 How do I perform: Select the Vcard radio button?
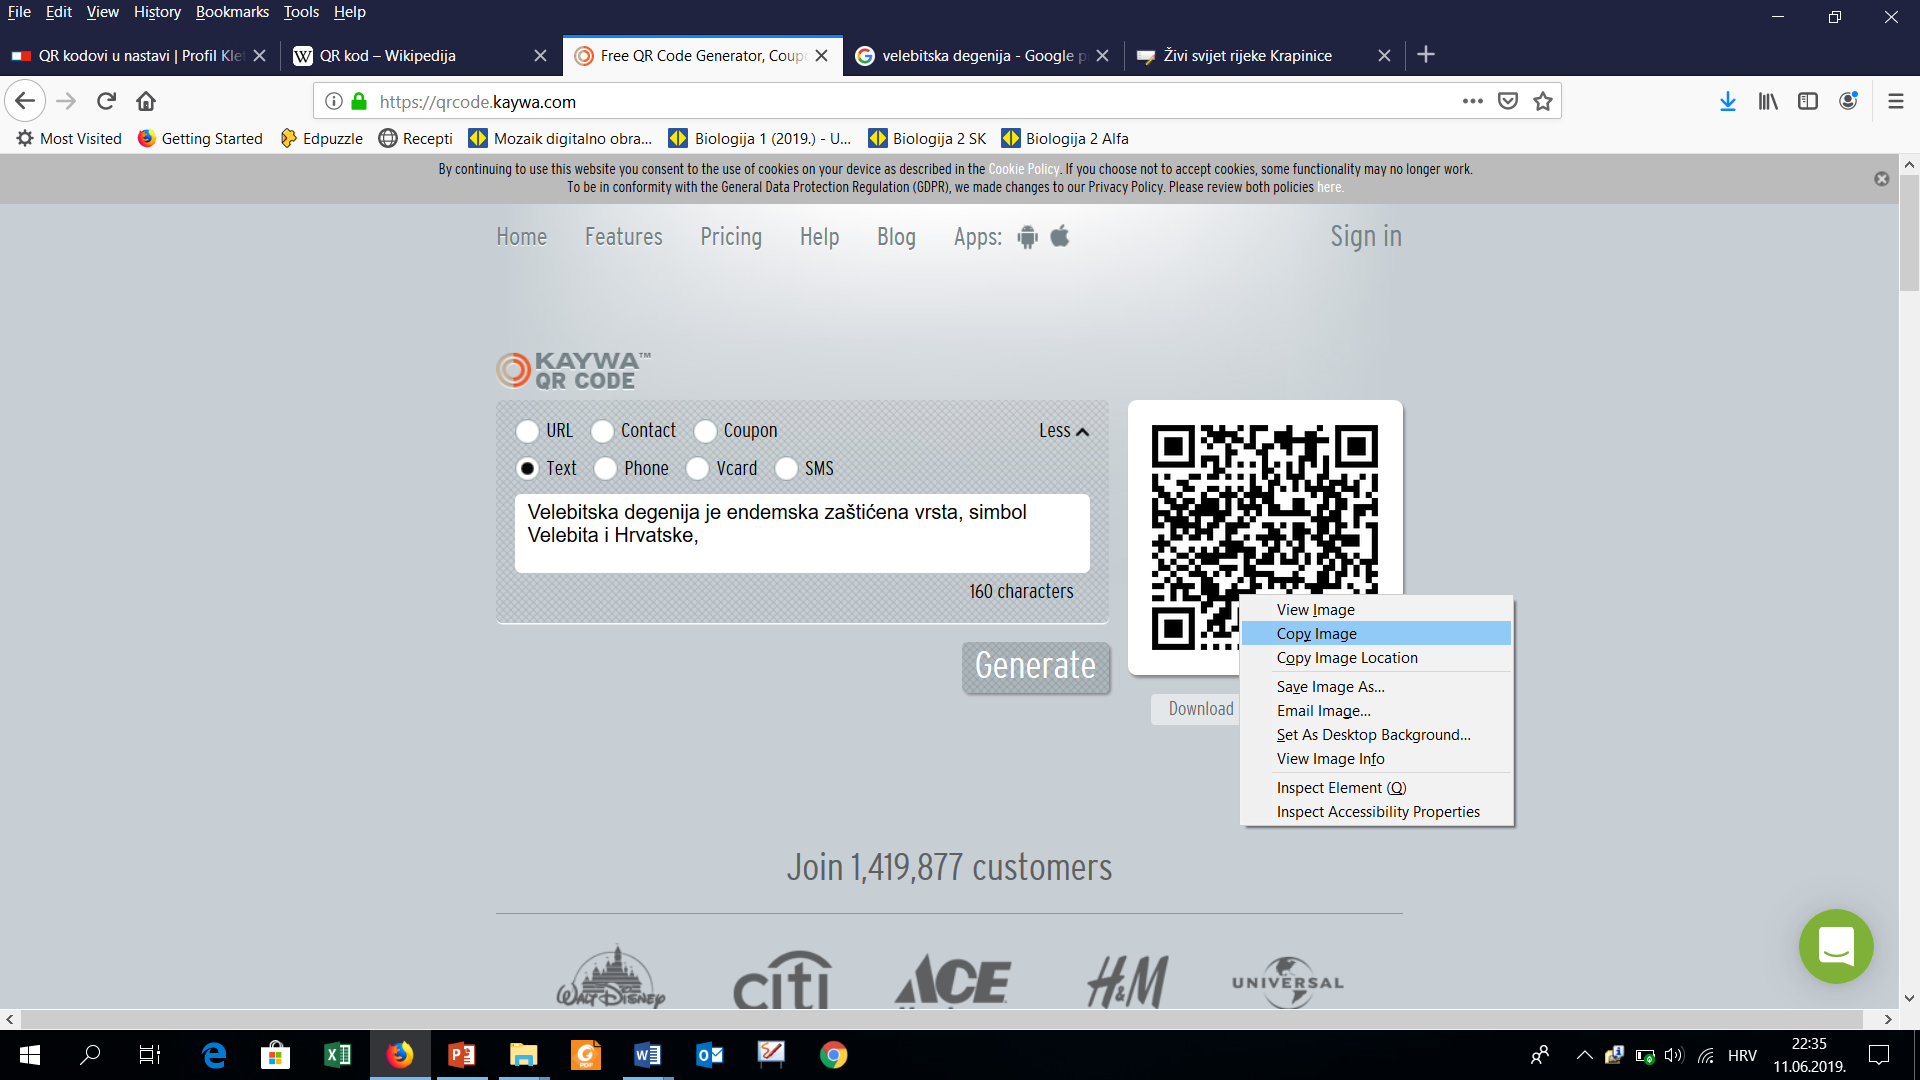click(698, 469)
